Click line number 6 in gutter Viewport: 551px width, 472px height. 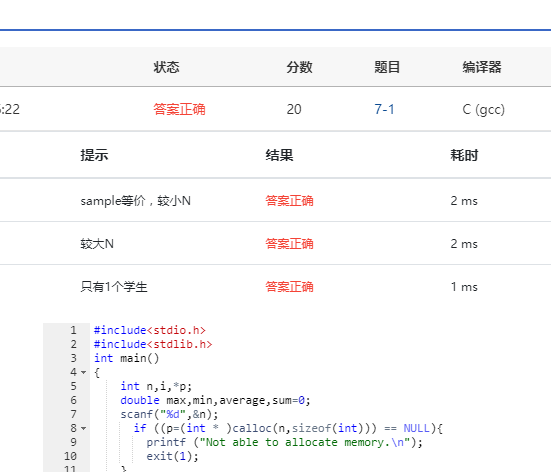coord(73,400)
